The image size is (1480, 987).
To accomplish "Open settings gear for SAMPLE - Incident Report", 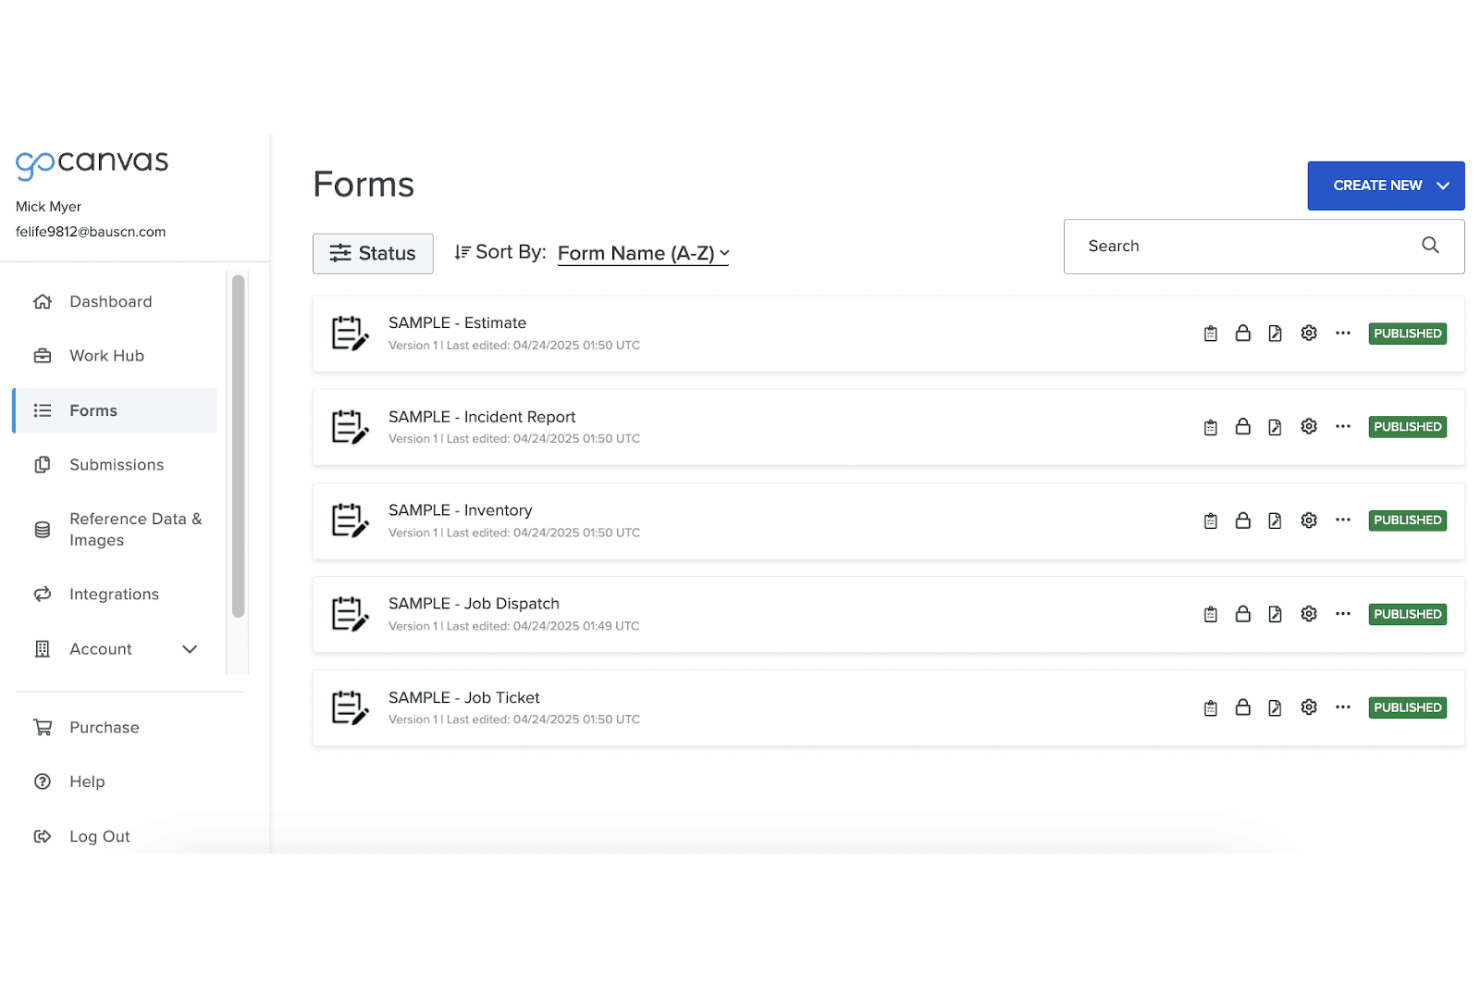I will click(x=1309, y=426).
